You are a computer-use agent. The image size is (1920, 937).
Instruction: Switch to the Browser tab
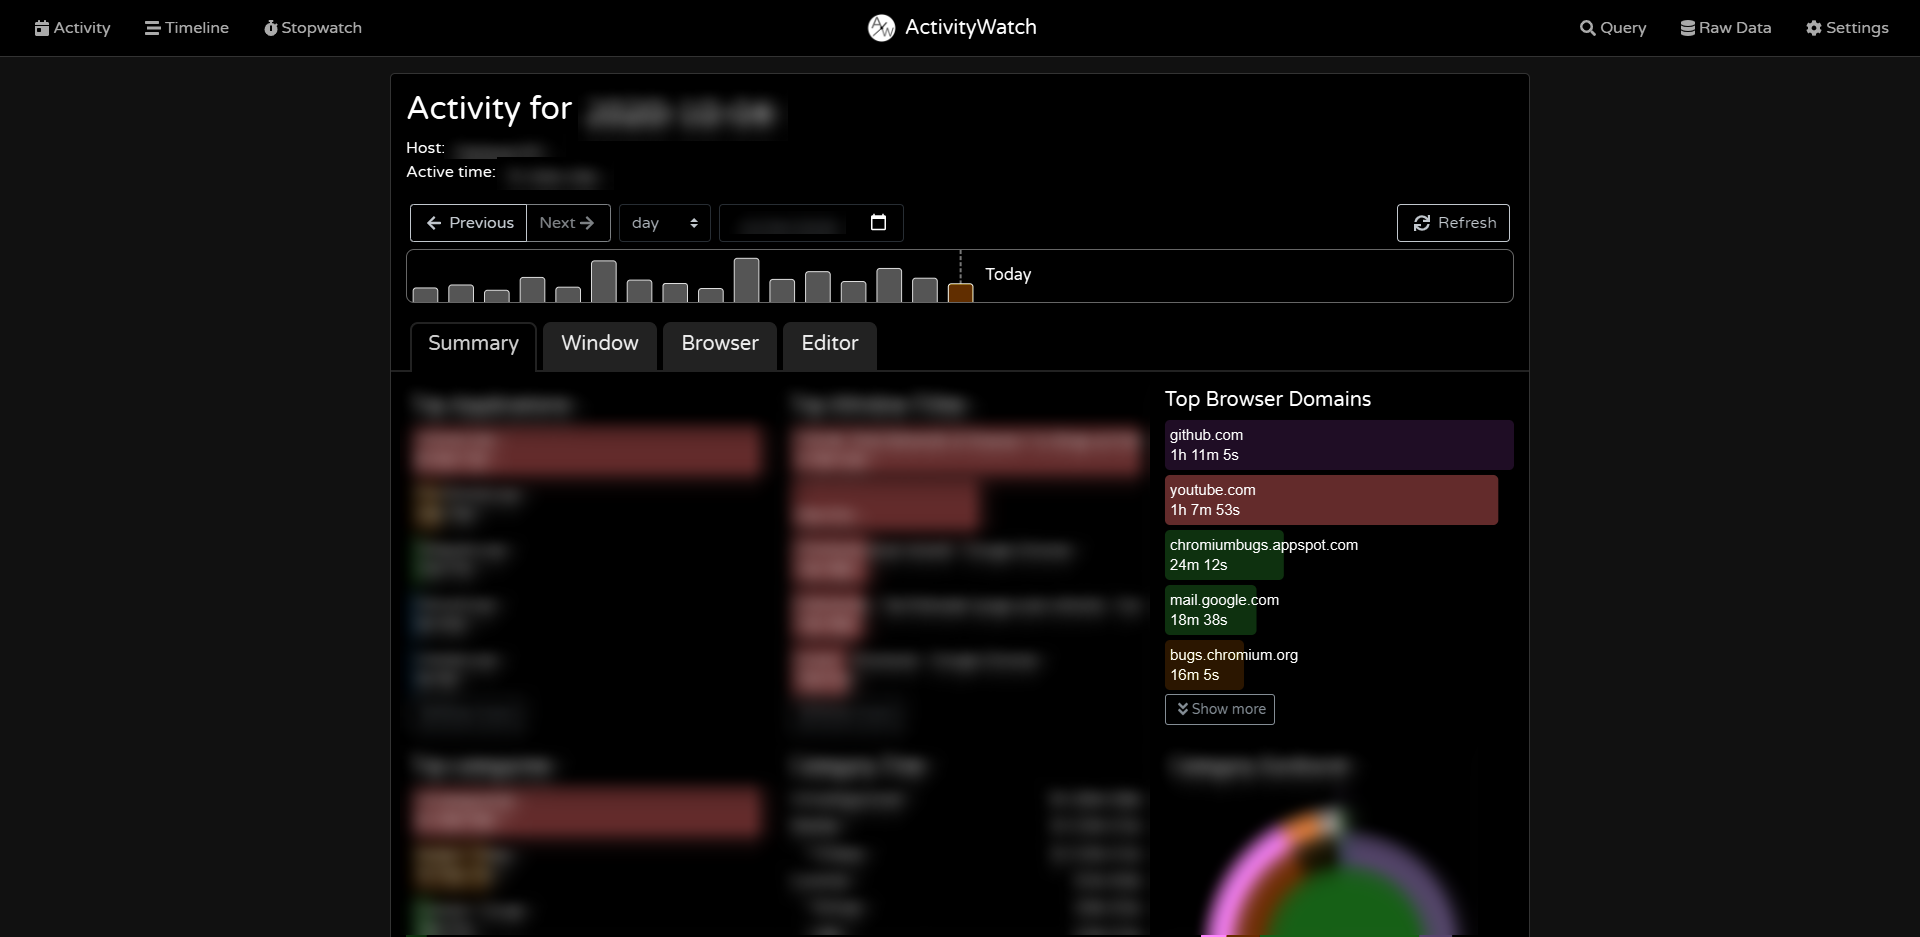click(x=720, y=345)
